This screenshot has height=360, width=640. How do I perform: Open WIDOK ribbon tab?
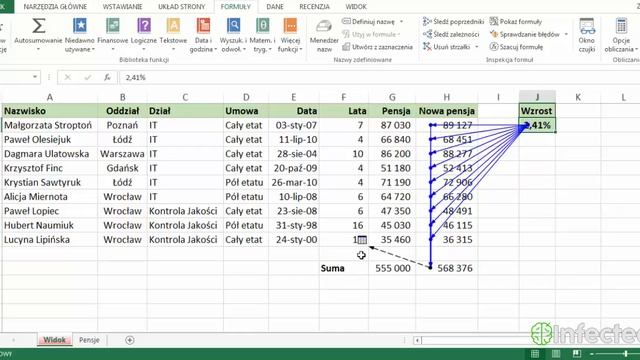click(356, 7)
